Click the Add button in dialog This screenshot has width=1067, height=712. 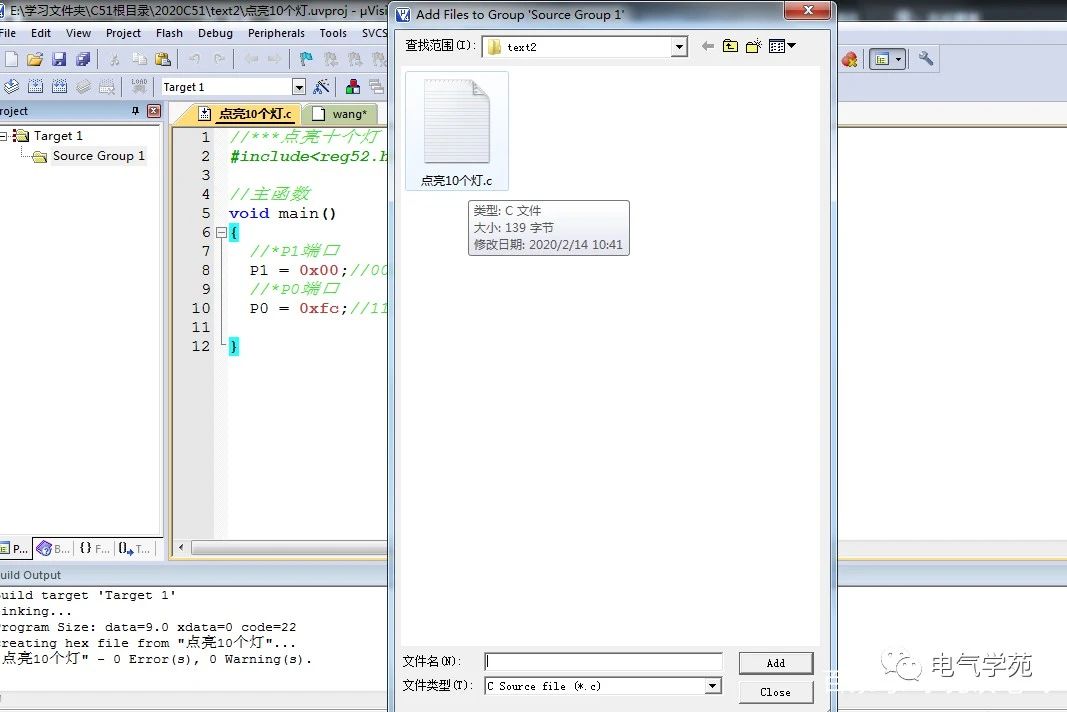click(776, 663)
